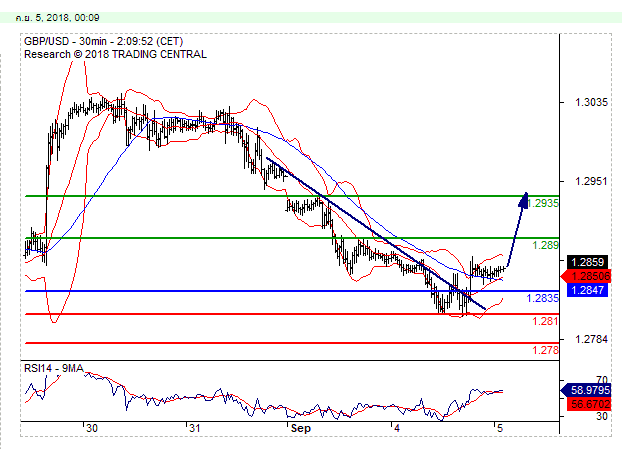
Task: Click the green 1.2935 resistance label
Action: click(x=543, y=203)
